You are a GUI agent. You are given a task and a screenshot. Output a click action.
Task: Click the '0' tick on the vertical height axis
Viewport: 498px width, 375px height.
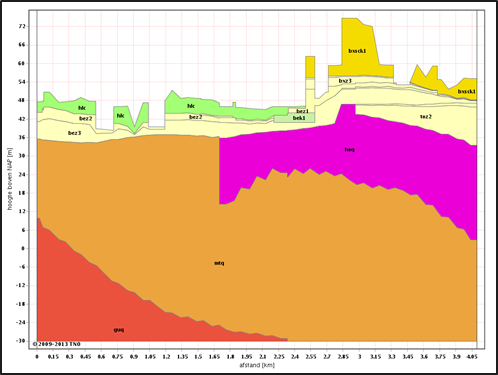(23, 248)
